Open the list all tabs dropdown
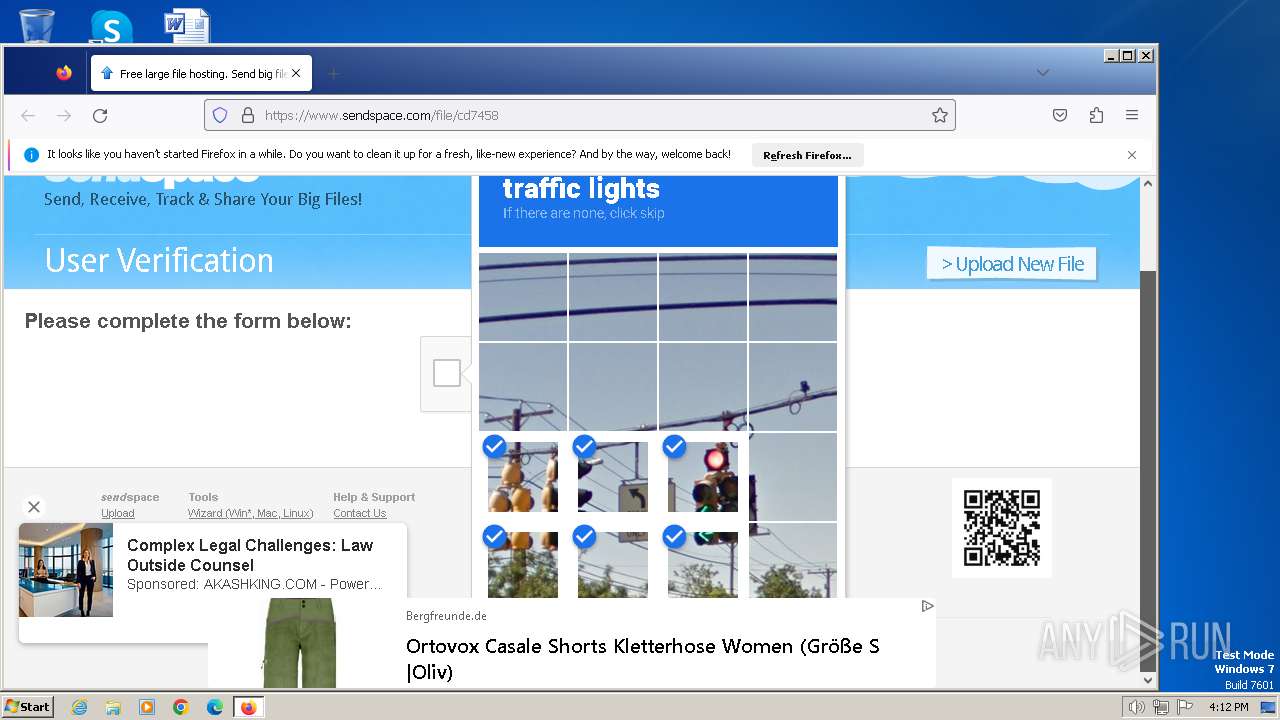1280x720 pixels. (x=1043, y=73)
